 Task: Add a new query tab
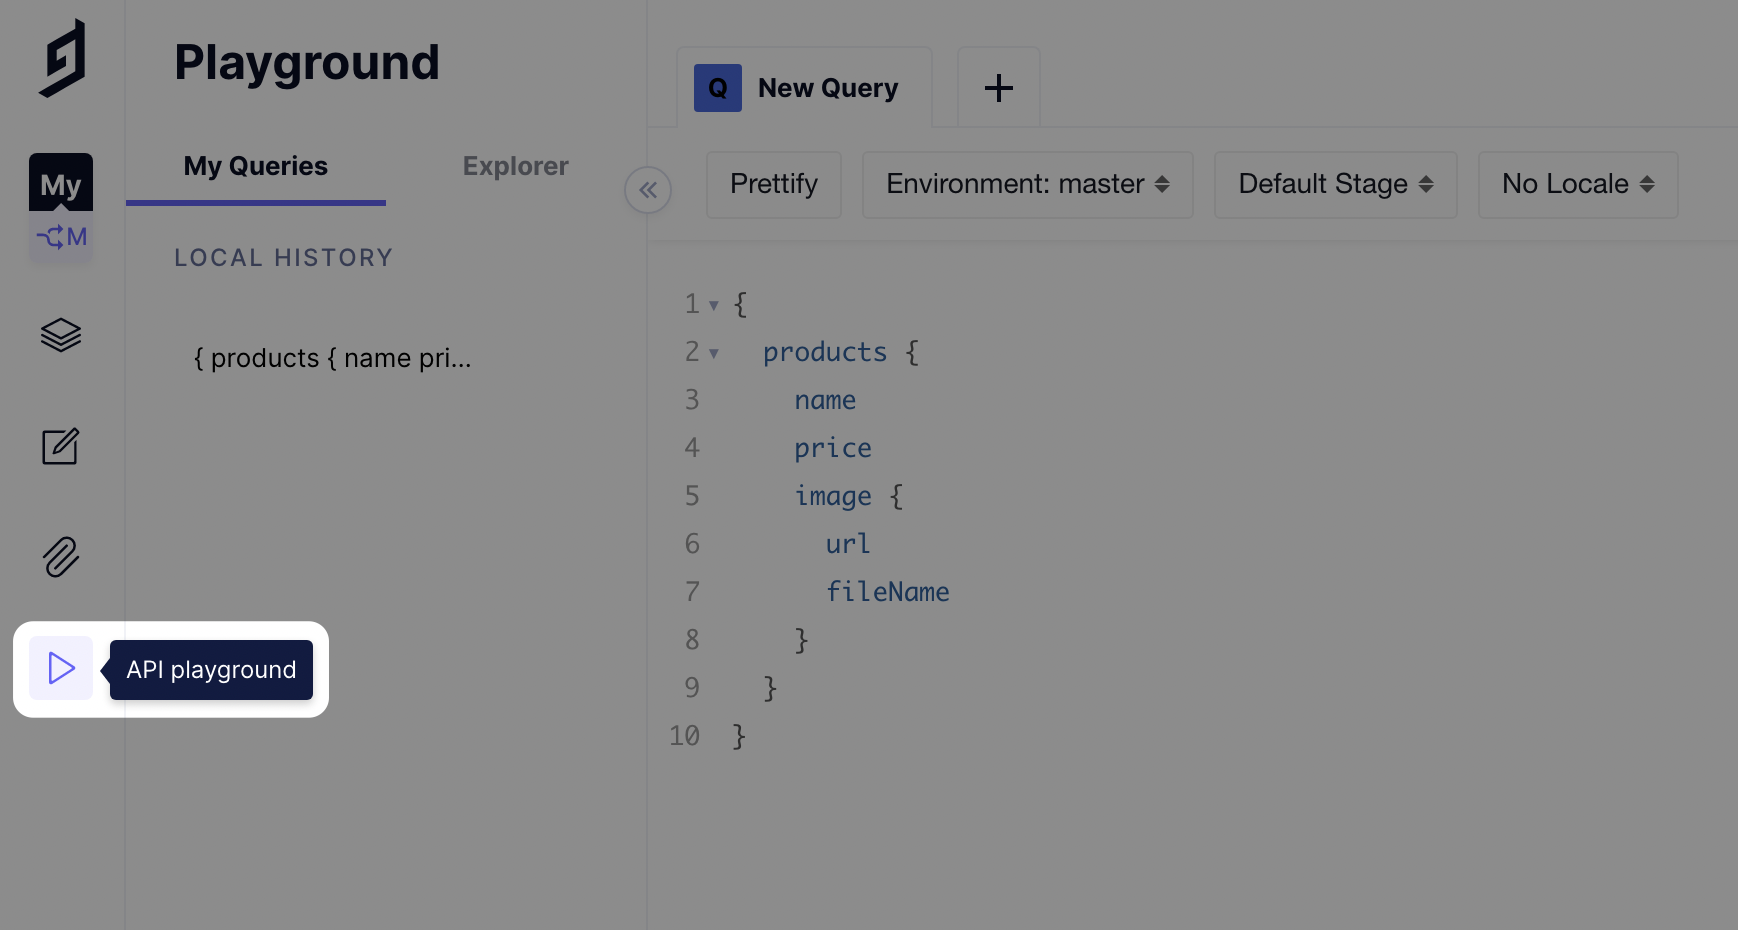coord(998,88)
